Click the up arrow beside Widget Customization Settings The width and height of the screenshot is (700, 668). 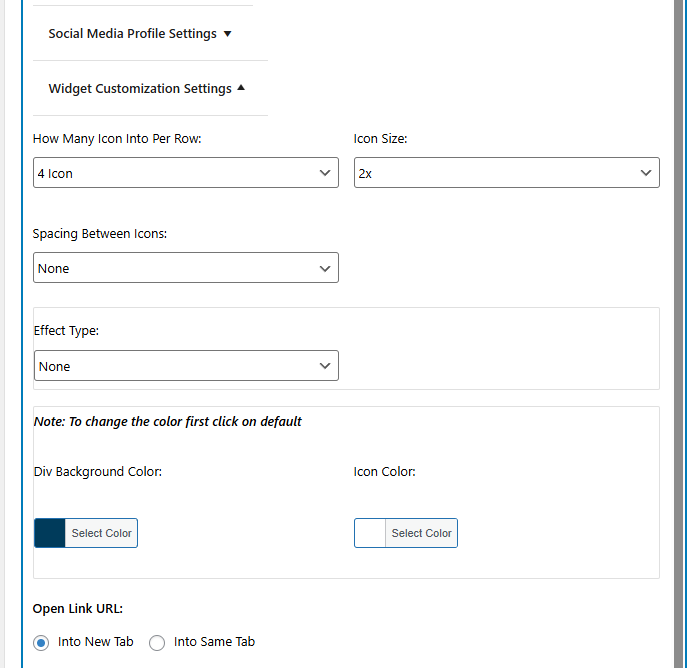click(x=241, y=88)
